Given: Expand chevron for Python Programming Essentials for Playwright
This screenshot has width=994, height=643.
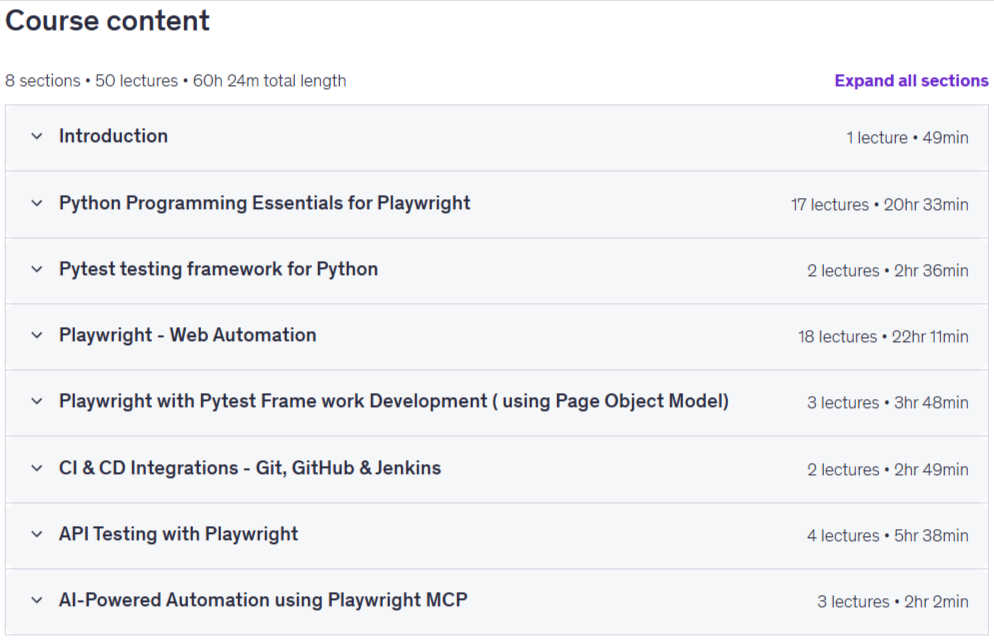Looking at the screenshot, I should 37,204.
